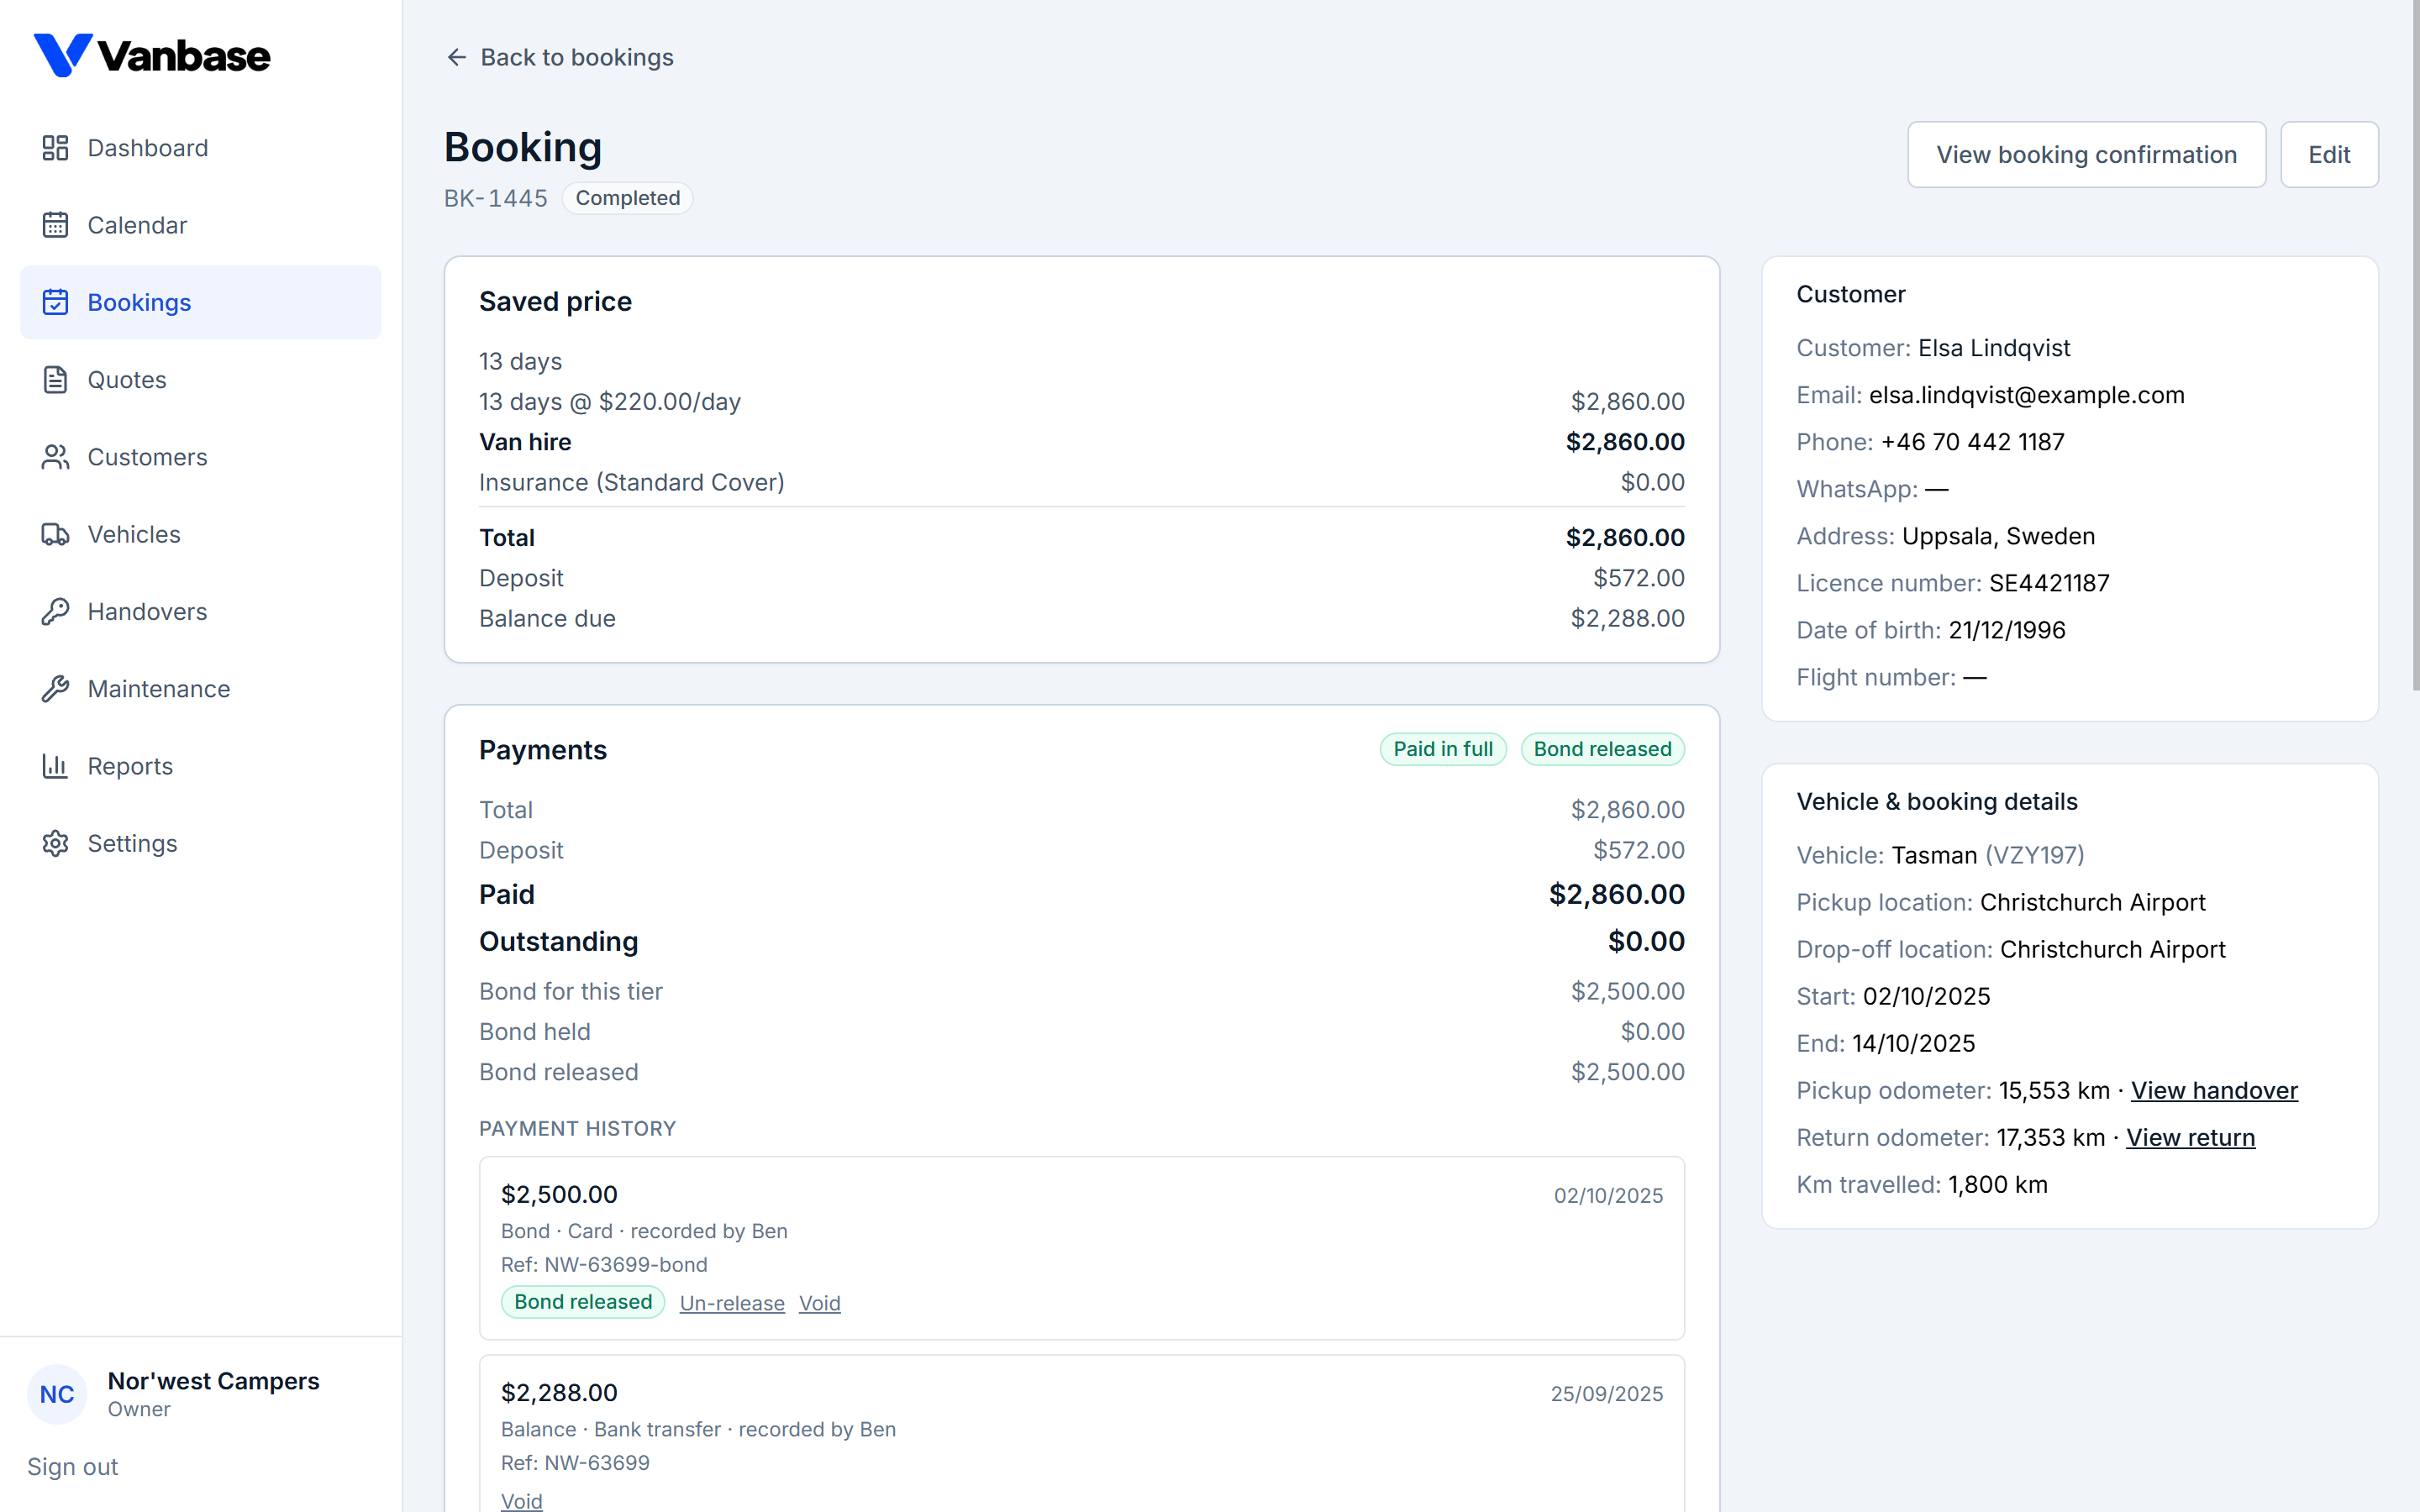This screenshot has width=2420, height=1512.
Task: Open Settings from sidebar
Action: tap(200, 843)
